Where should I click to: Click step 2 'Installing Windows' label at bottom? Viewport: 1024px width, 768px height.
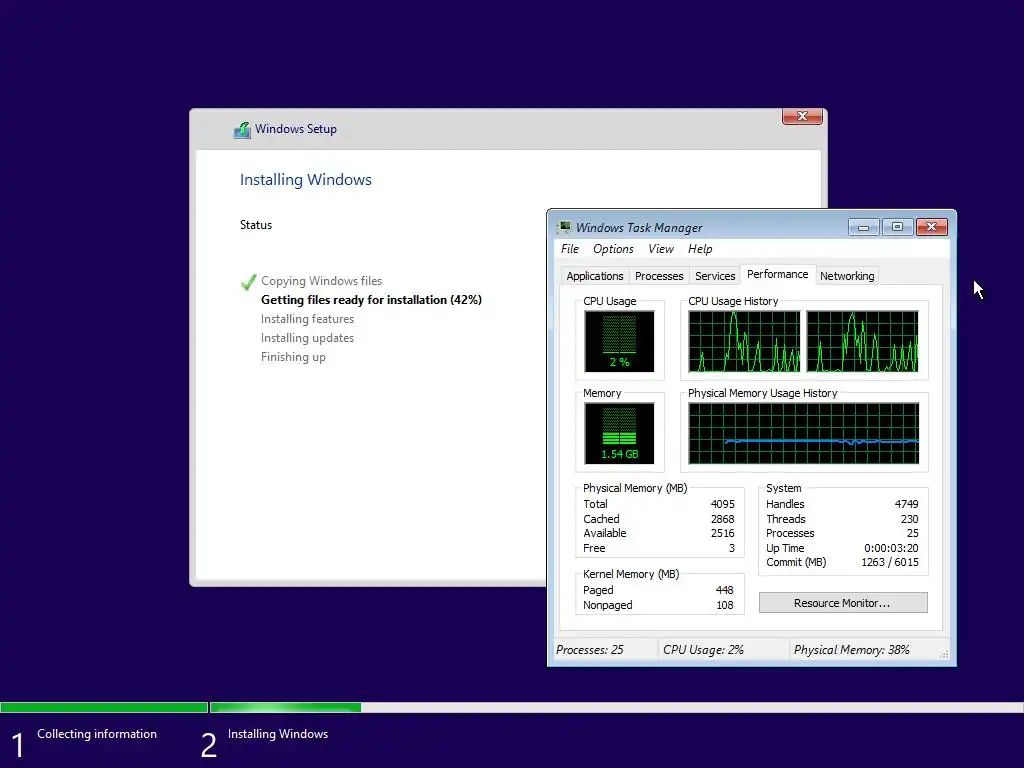[278, 734]
